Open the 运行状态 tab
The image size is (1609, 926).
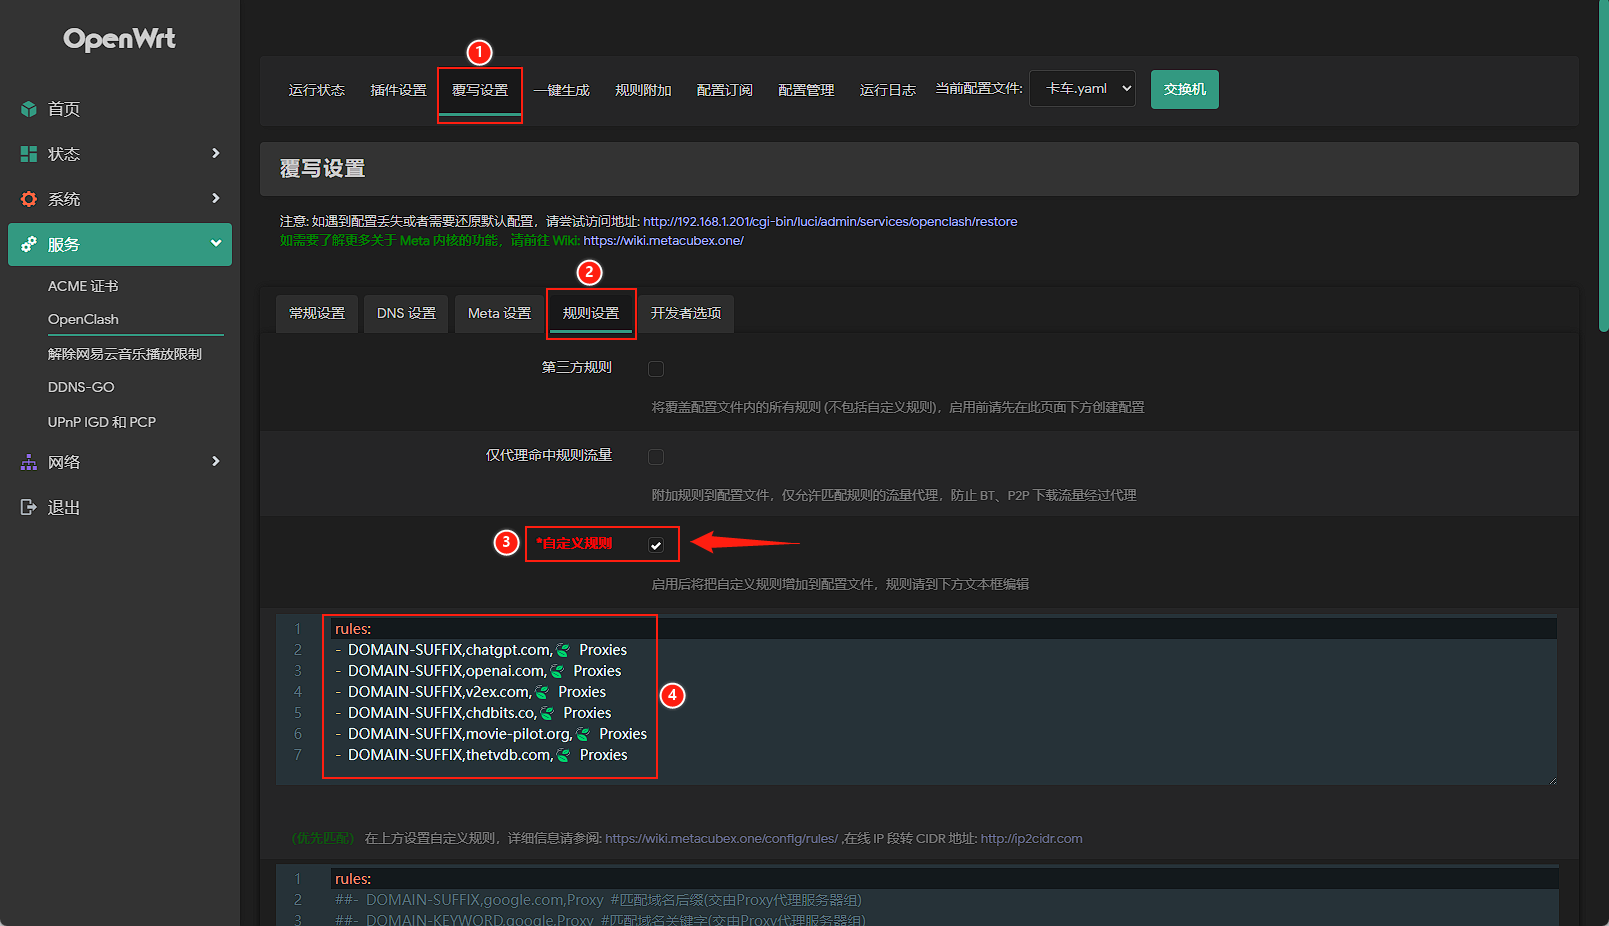pos(317,90)
